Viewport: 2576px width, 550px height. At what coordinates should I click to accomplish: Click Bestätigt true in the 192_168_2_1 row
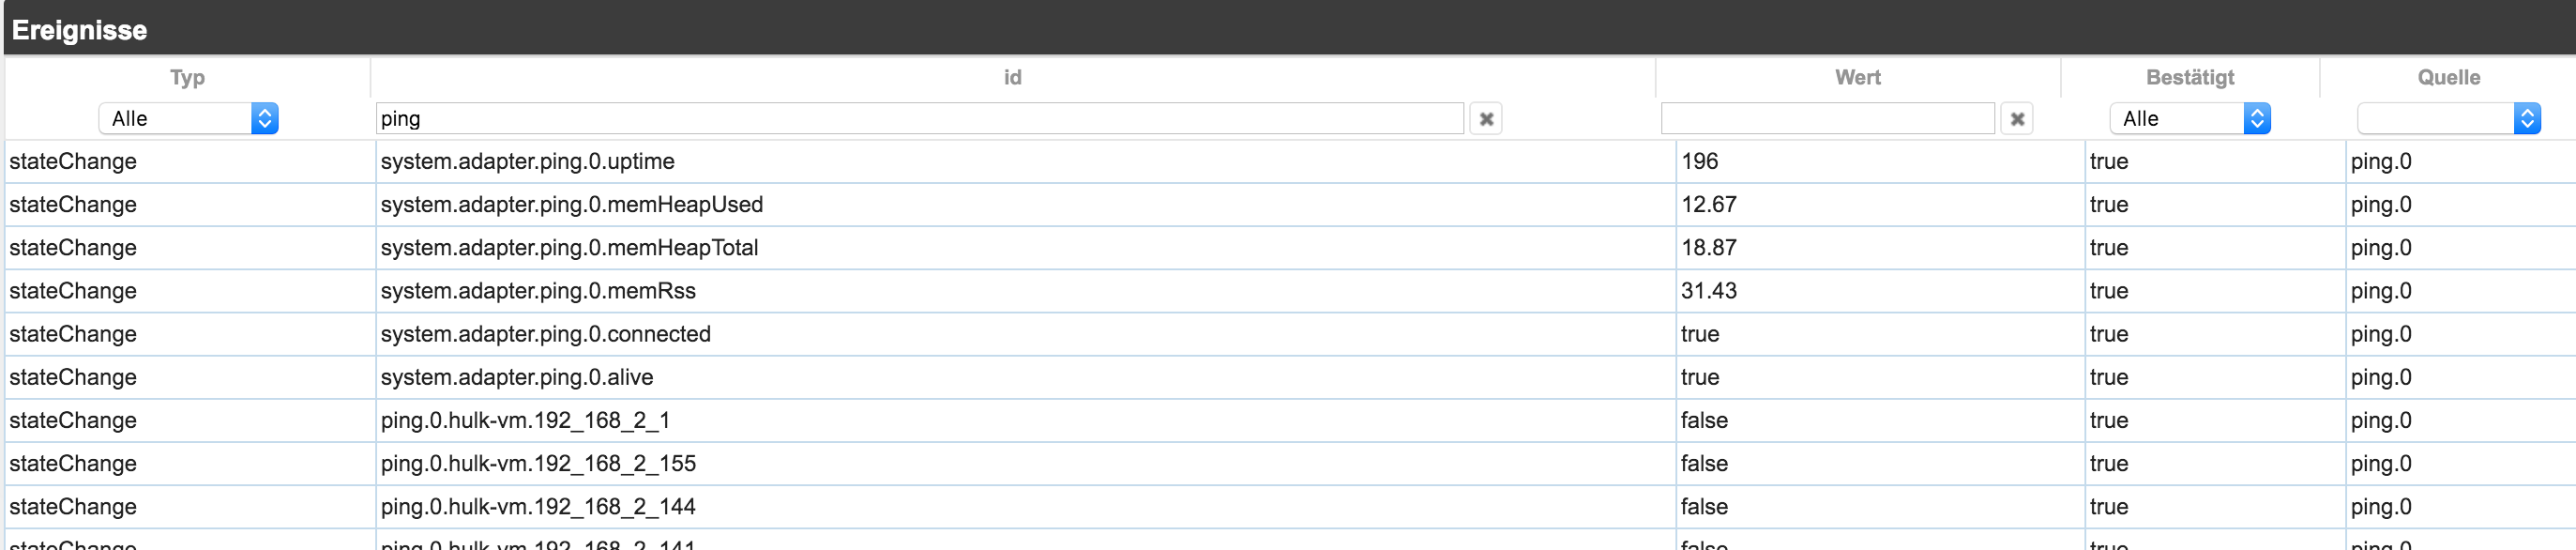coord(2108,420)
